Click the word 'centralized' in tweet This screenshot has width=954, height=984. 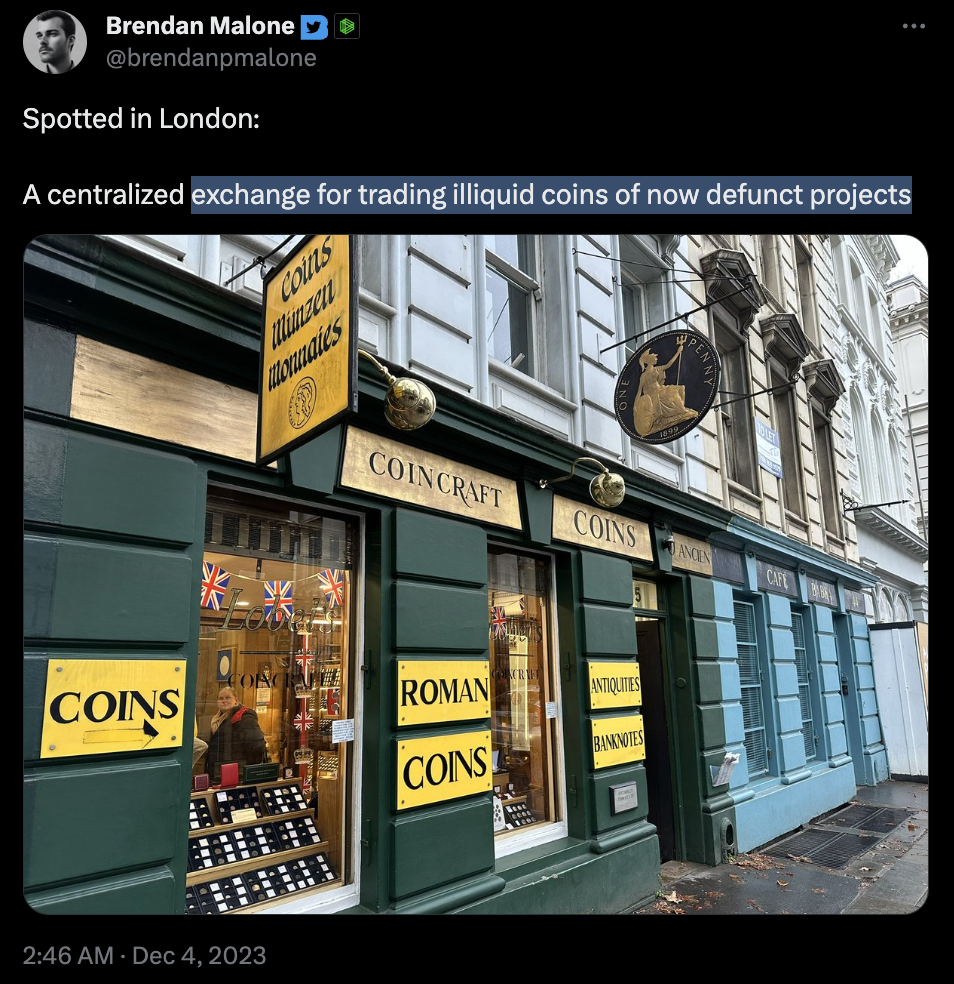(x=115, y=195)
